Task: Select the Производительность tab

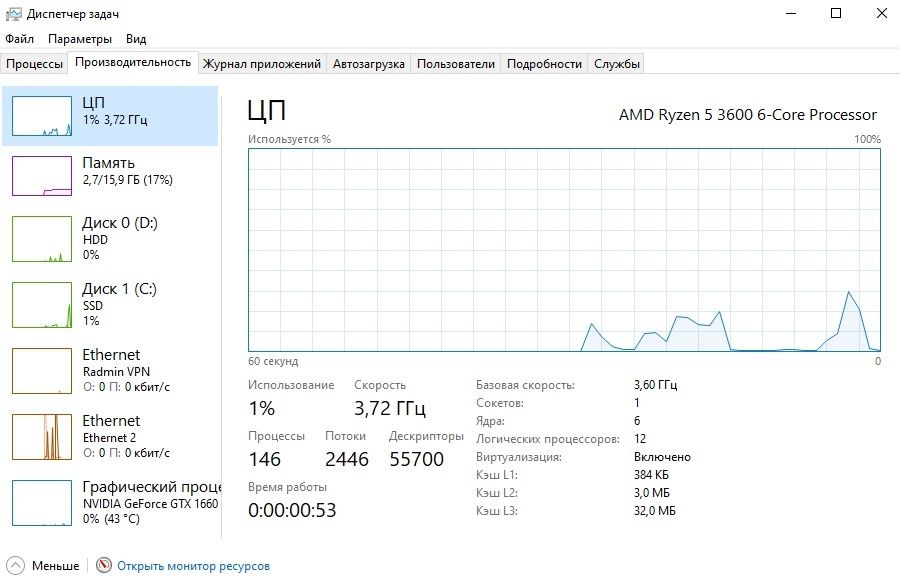Action: pos(133,62)
